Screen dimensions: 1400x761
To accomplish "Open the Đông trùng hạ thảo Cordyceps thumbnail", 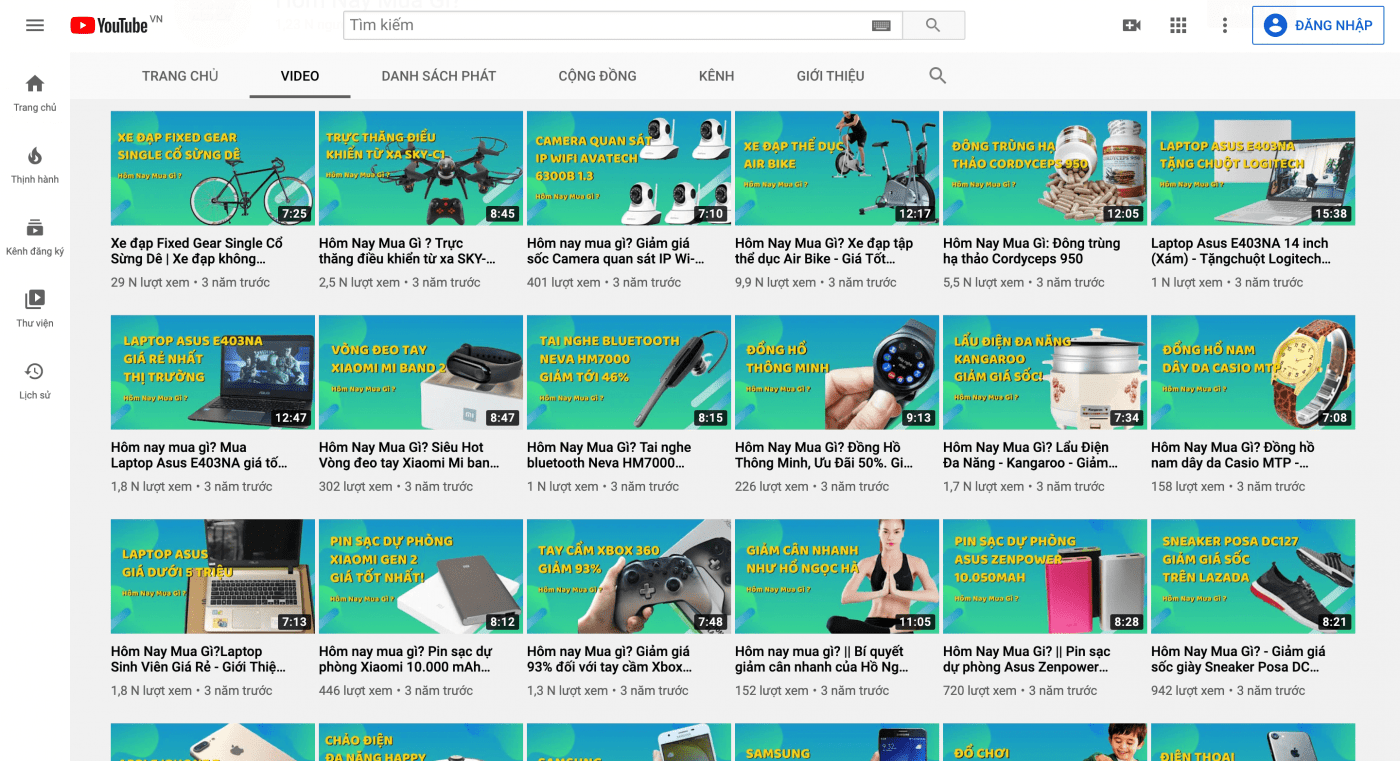I will 1045,168.
